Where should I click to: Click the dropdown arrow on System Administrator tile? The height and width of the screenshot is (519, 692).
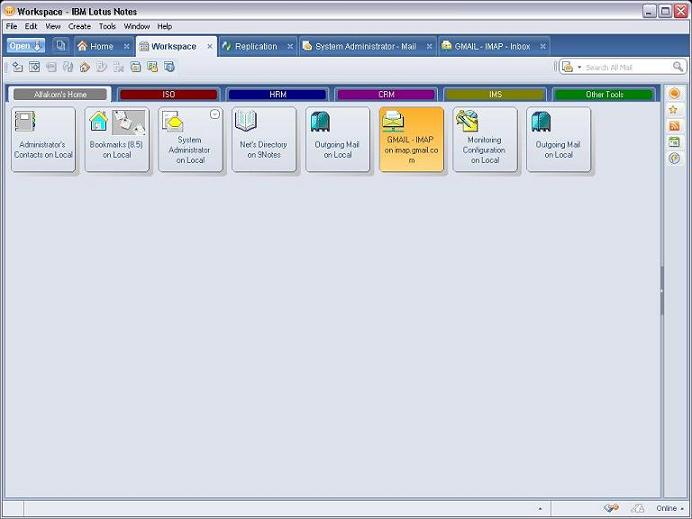coord(215,114)
